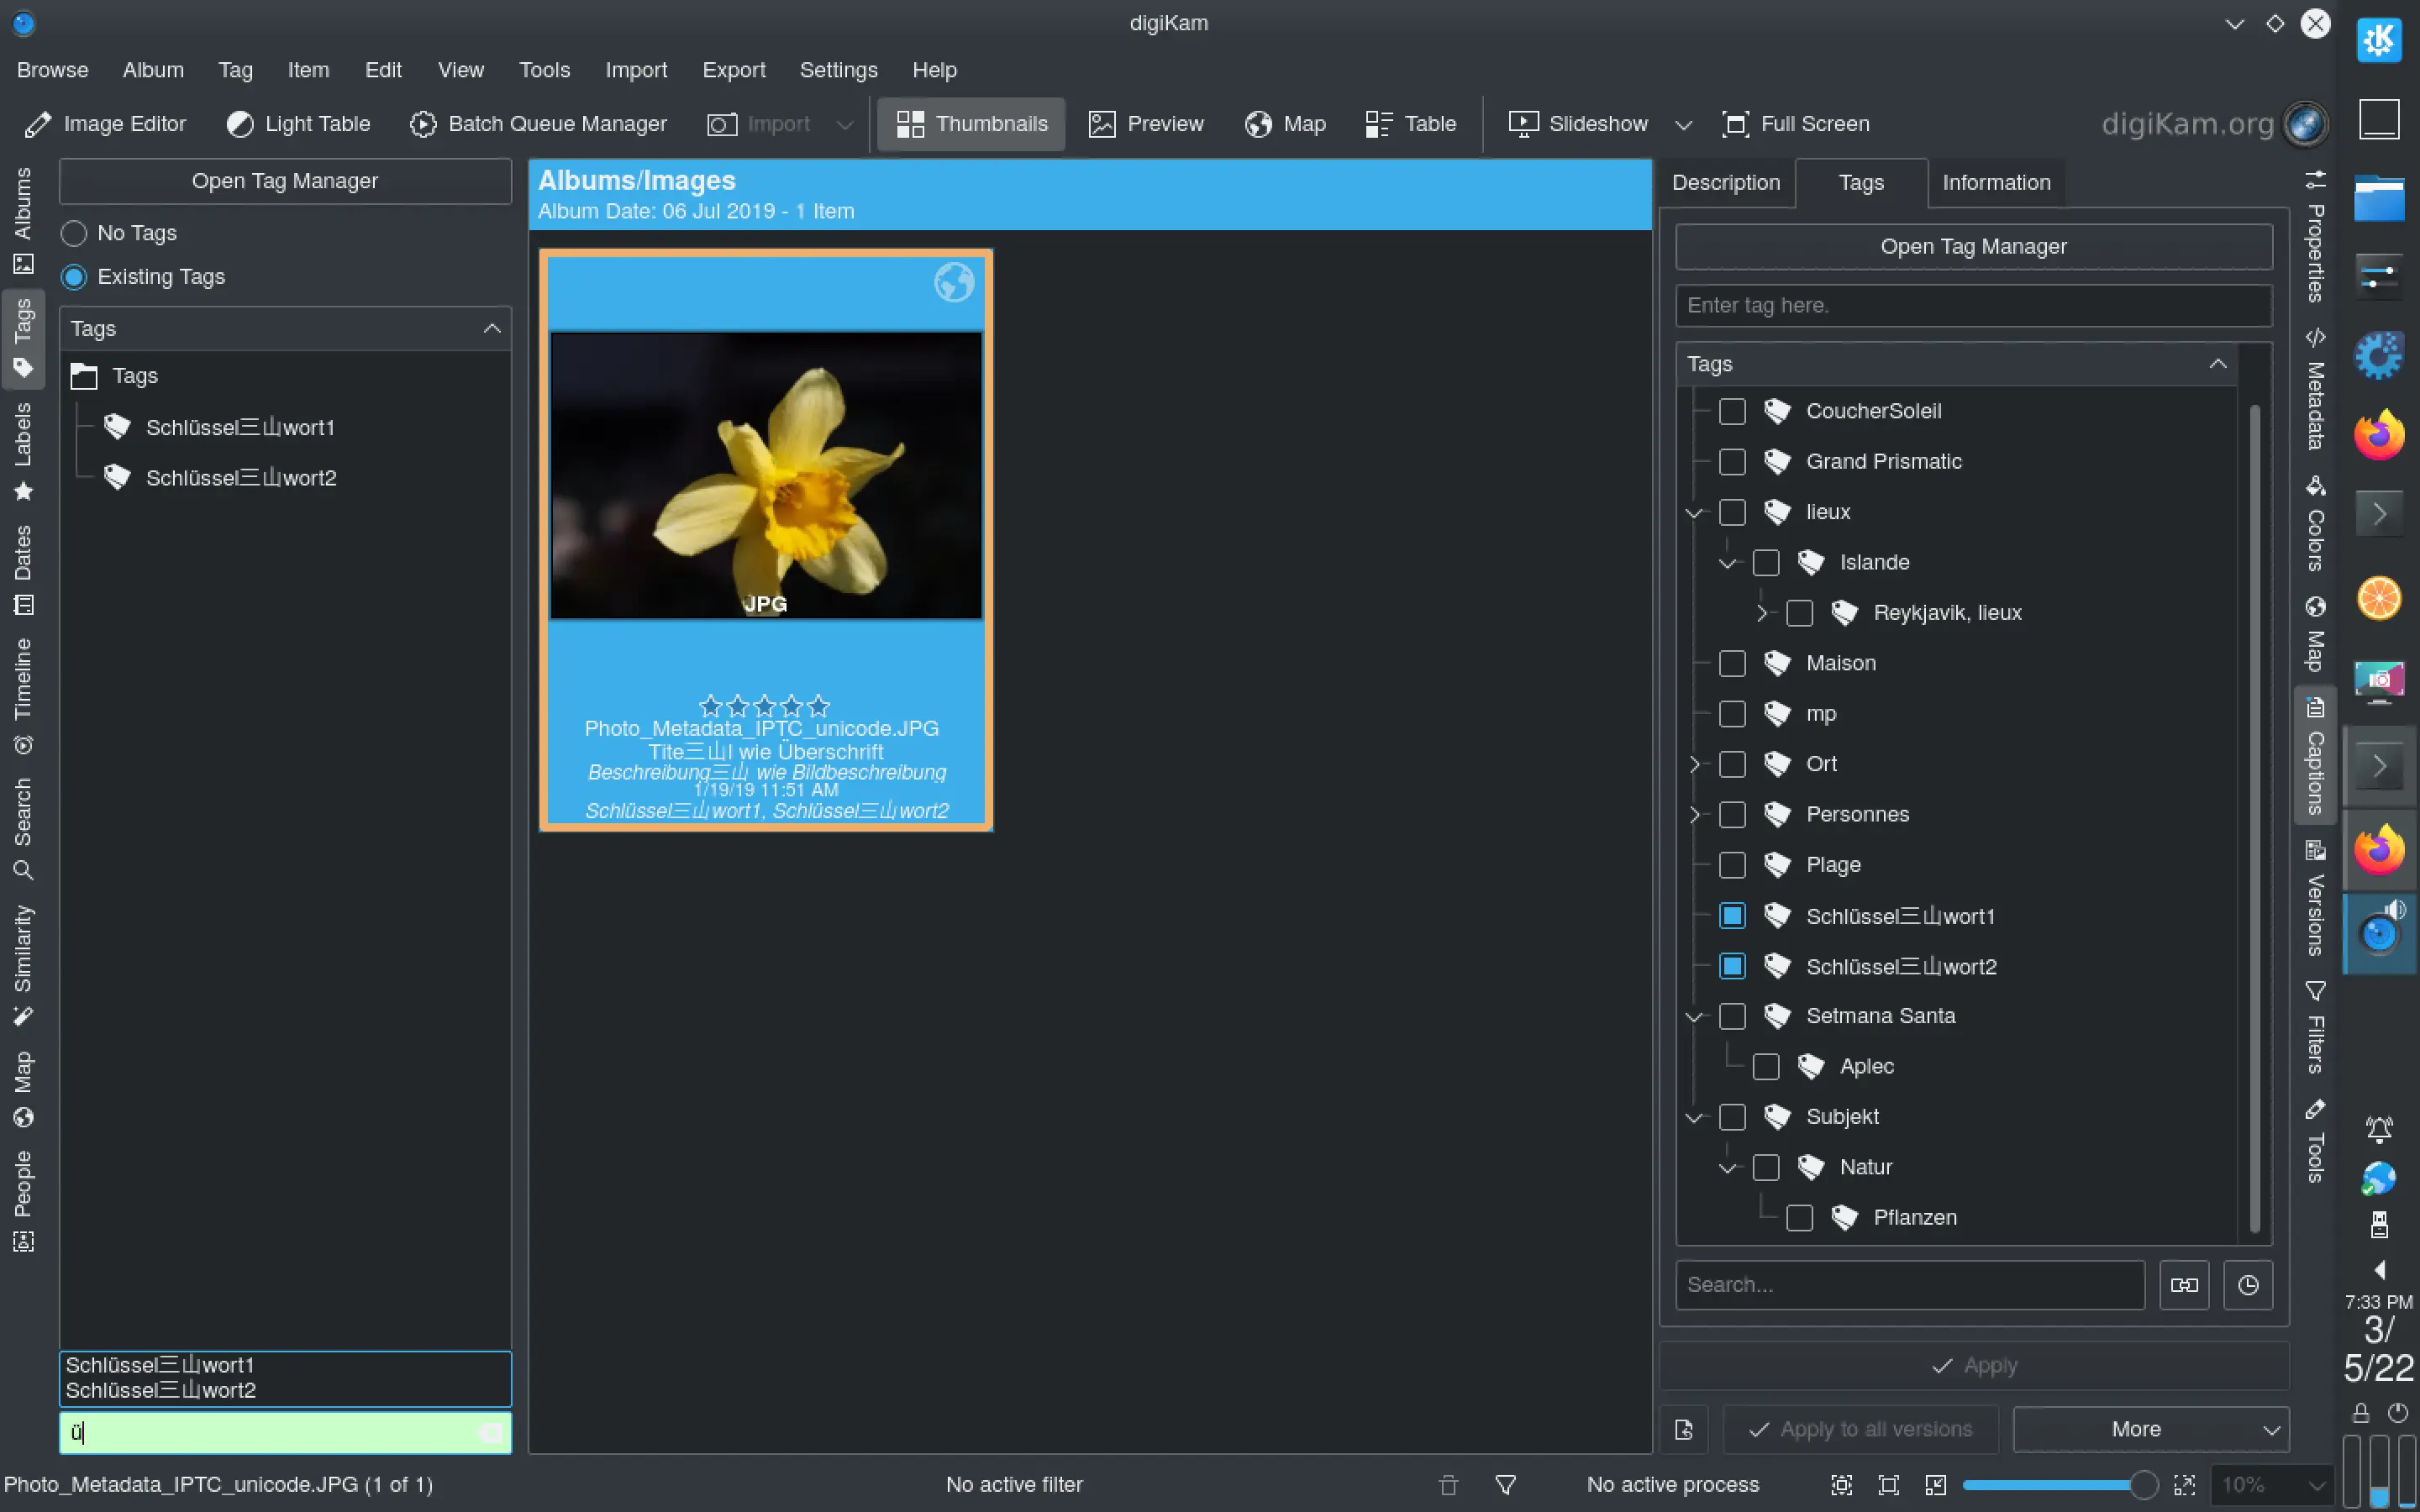
Task: Select the No Tags radio button
Action: click(x=74, y=233)
